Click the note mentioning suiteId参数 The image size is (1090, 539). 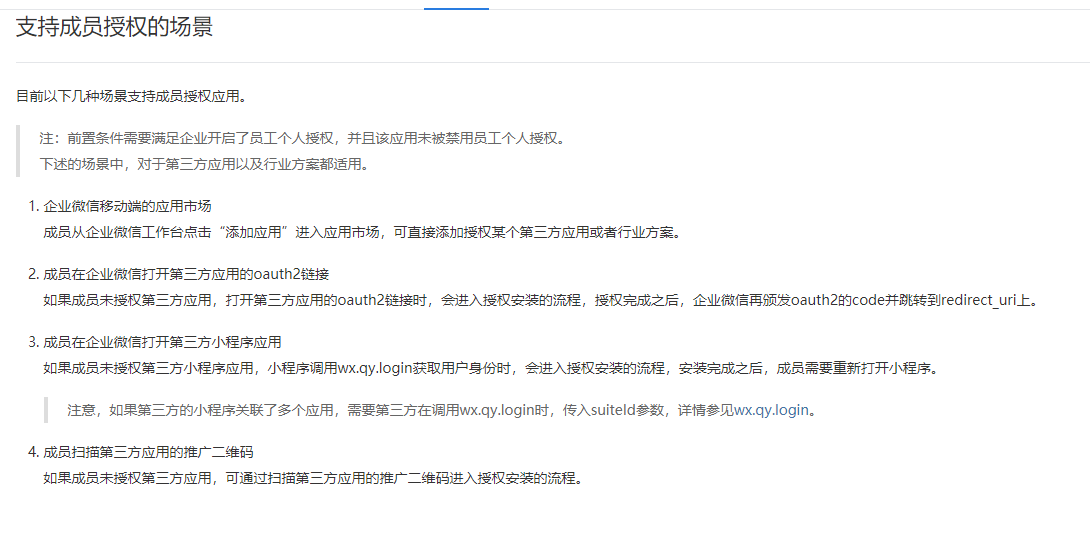[x=442, y=410]
